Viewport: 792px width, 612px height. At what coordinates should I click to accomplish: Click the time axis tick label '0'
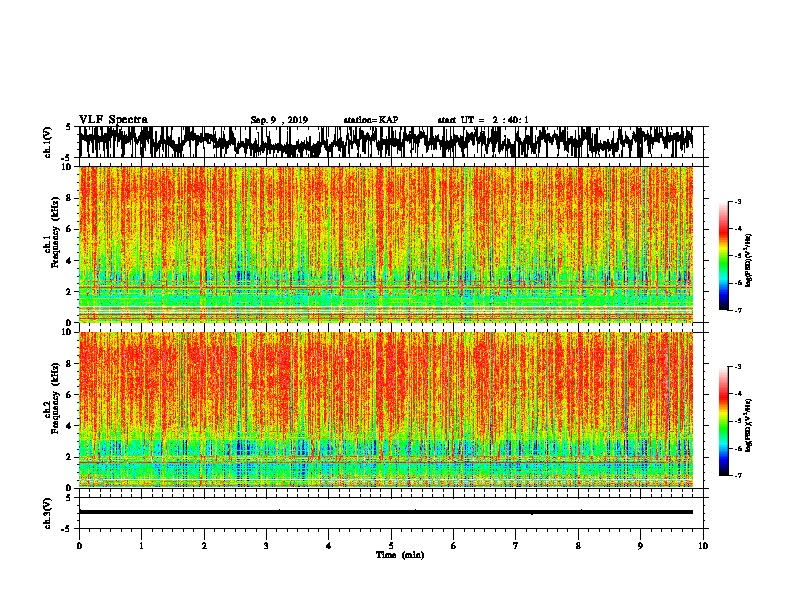pos(79,546)
